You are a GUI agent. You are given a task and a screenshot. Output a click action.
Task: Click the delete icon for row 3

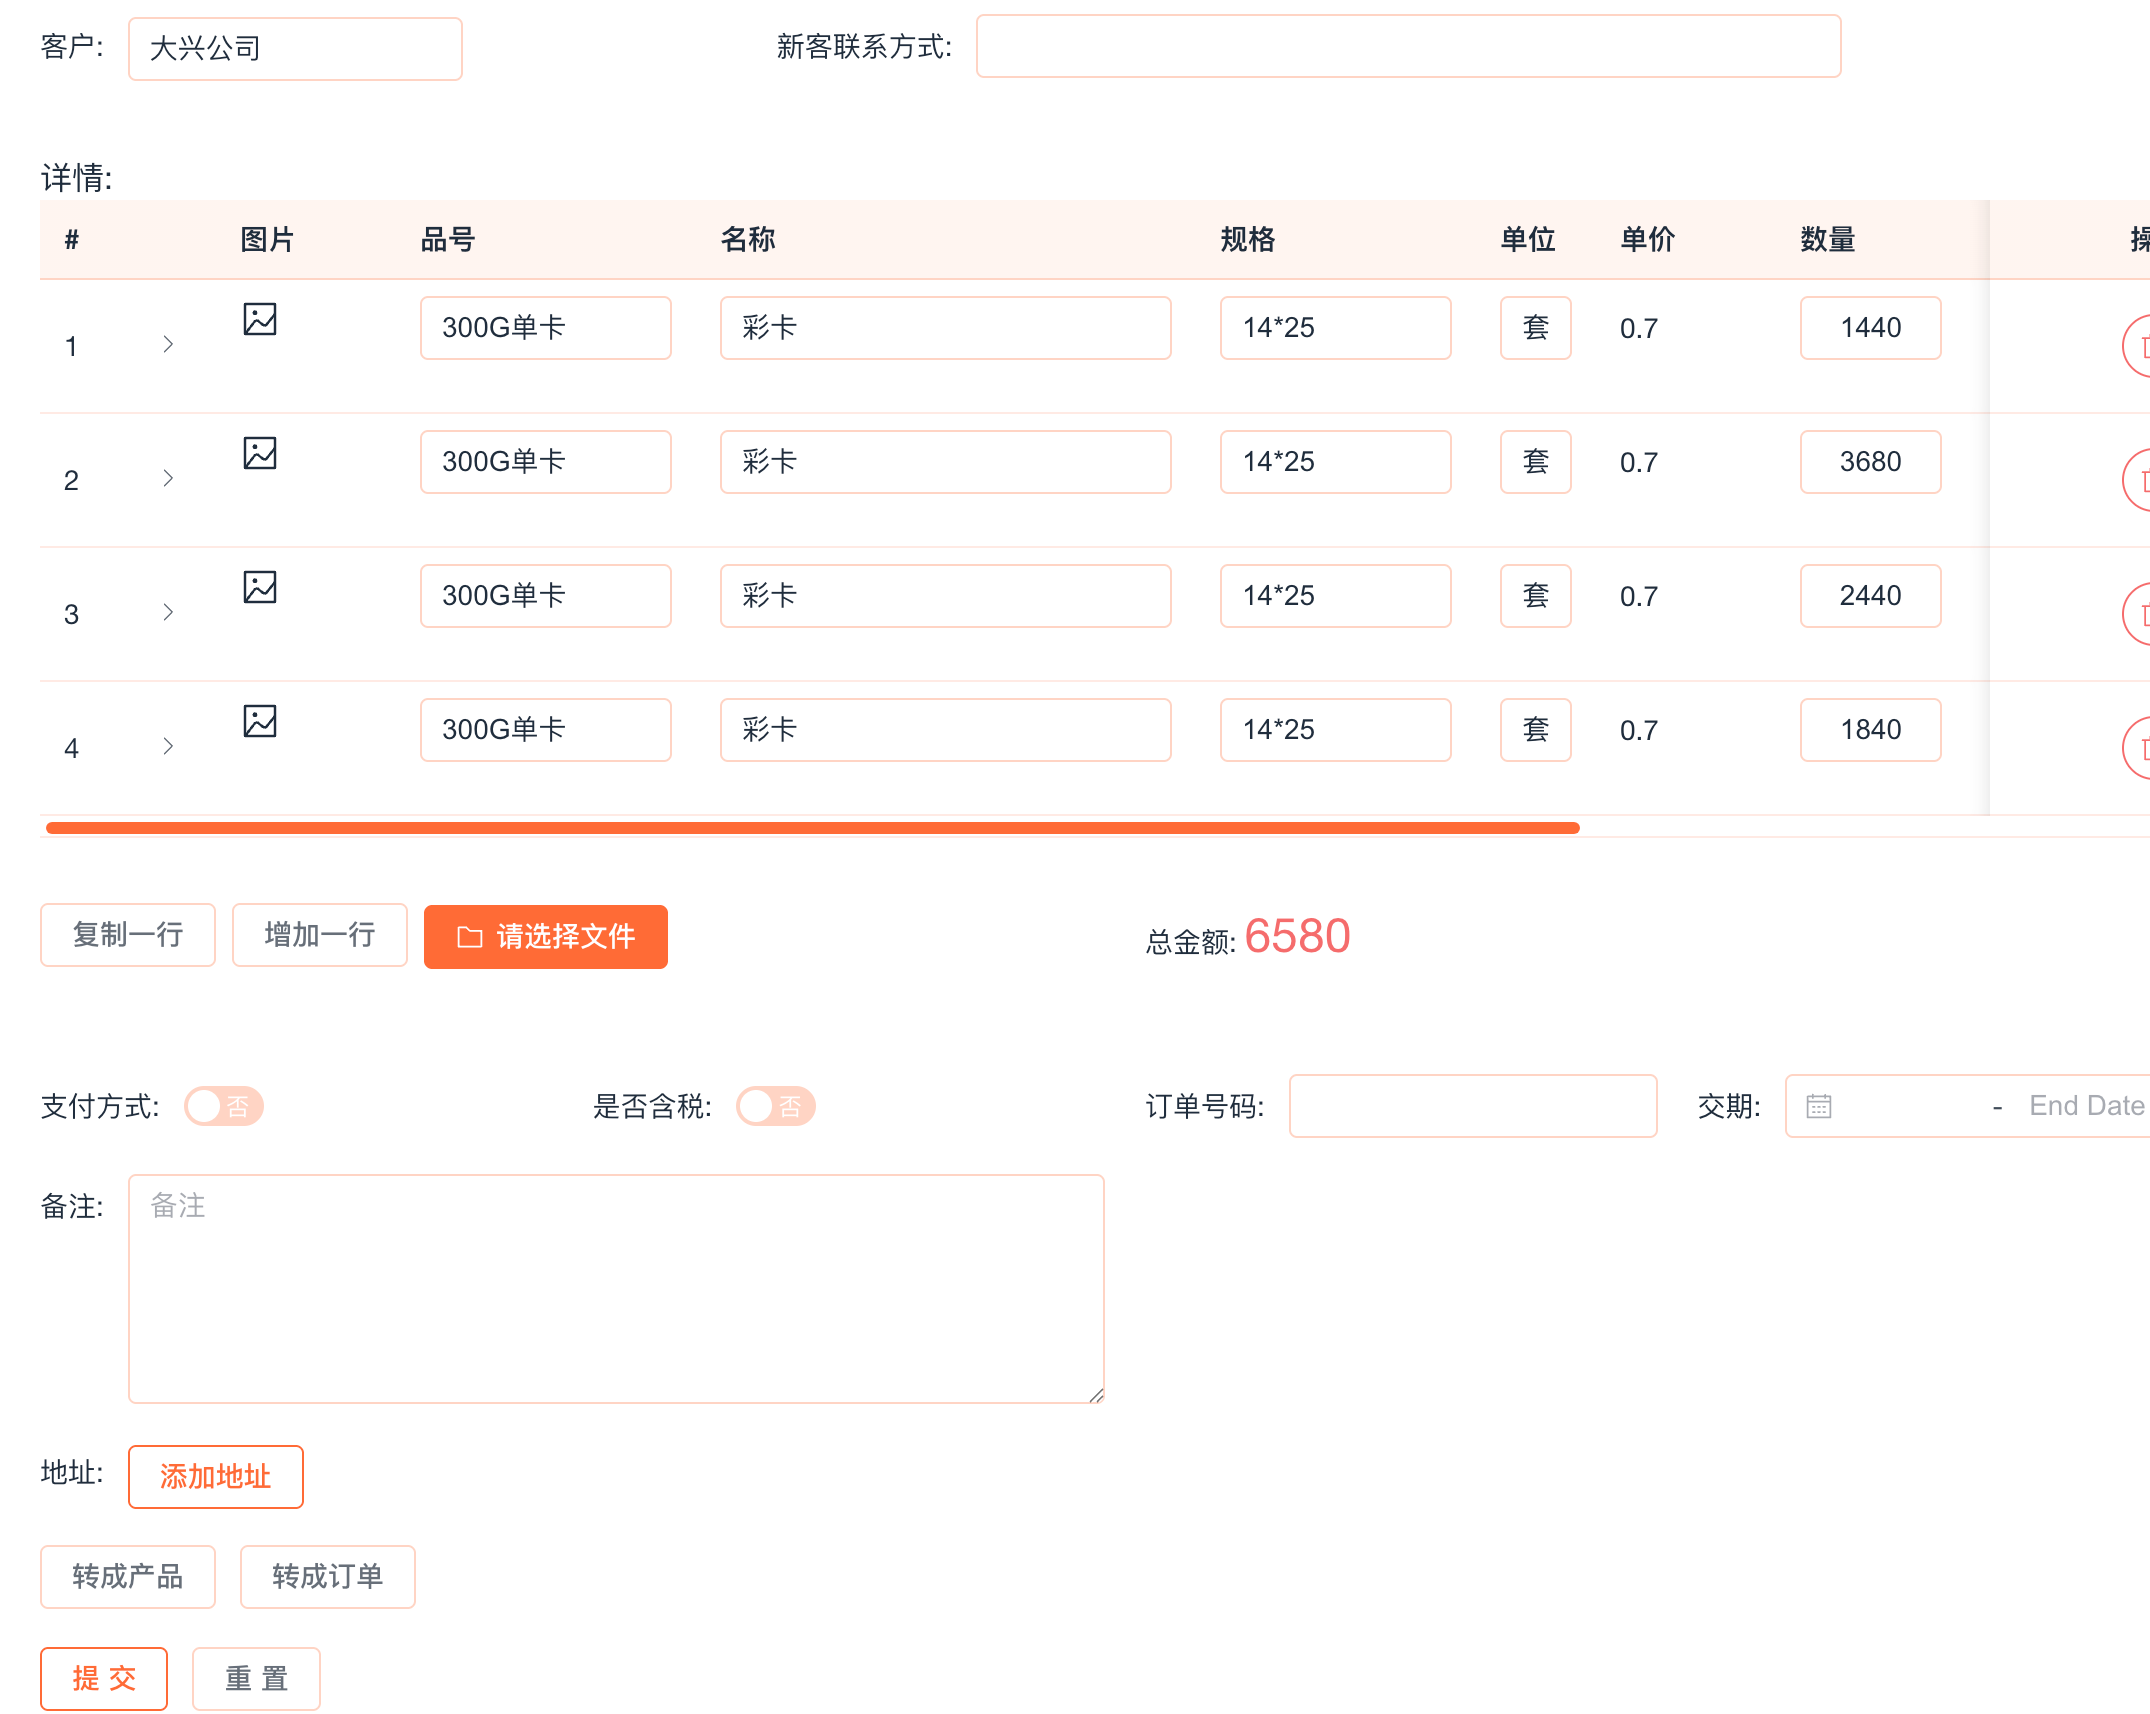click(x=2142, y=614)
